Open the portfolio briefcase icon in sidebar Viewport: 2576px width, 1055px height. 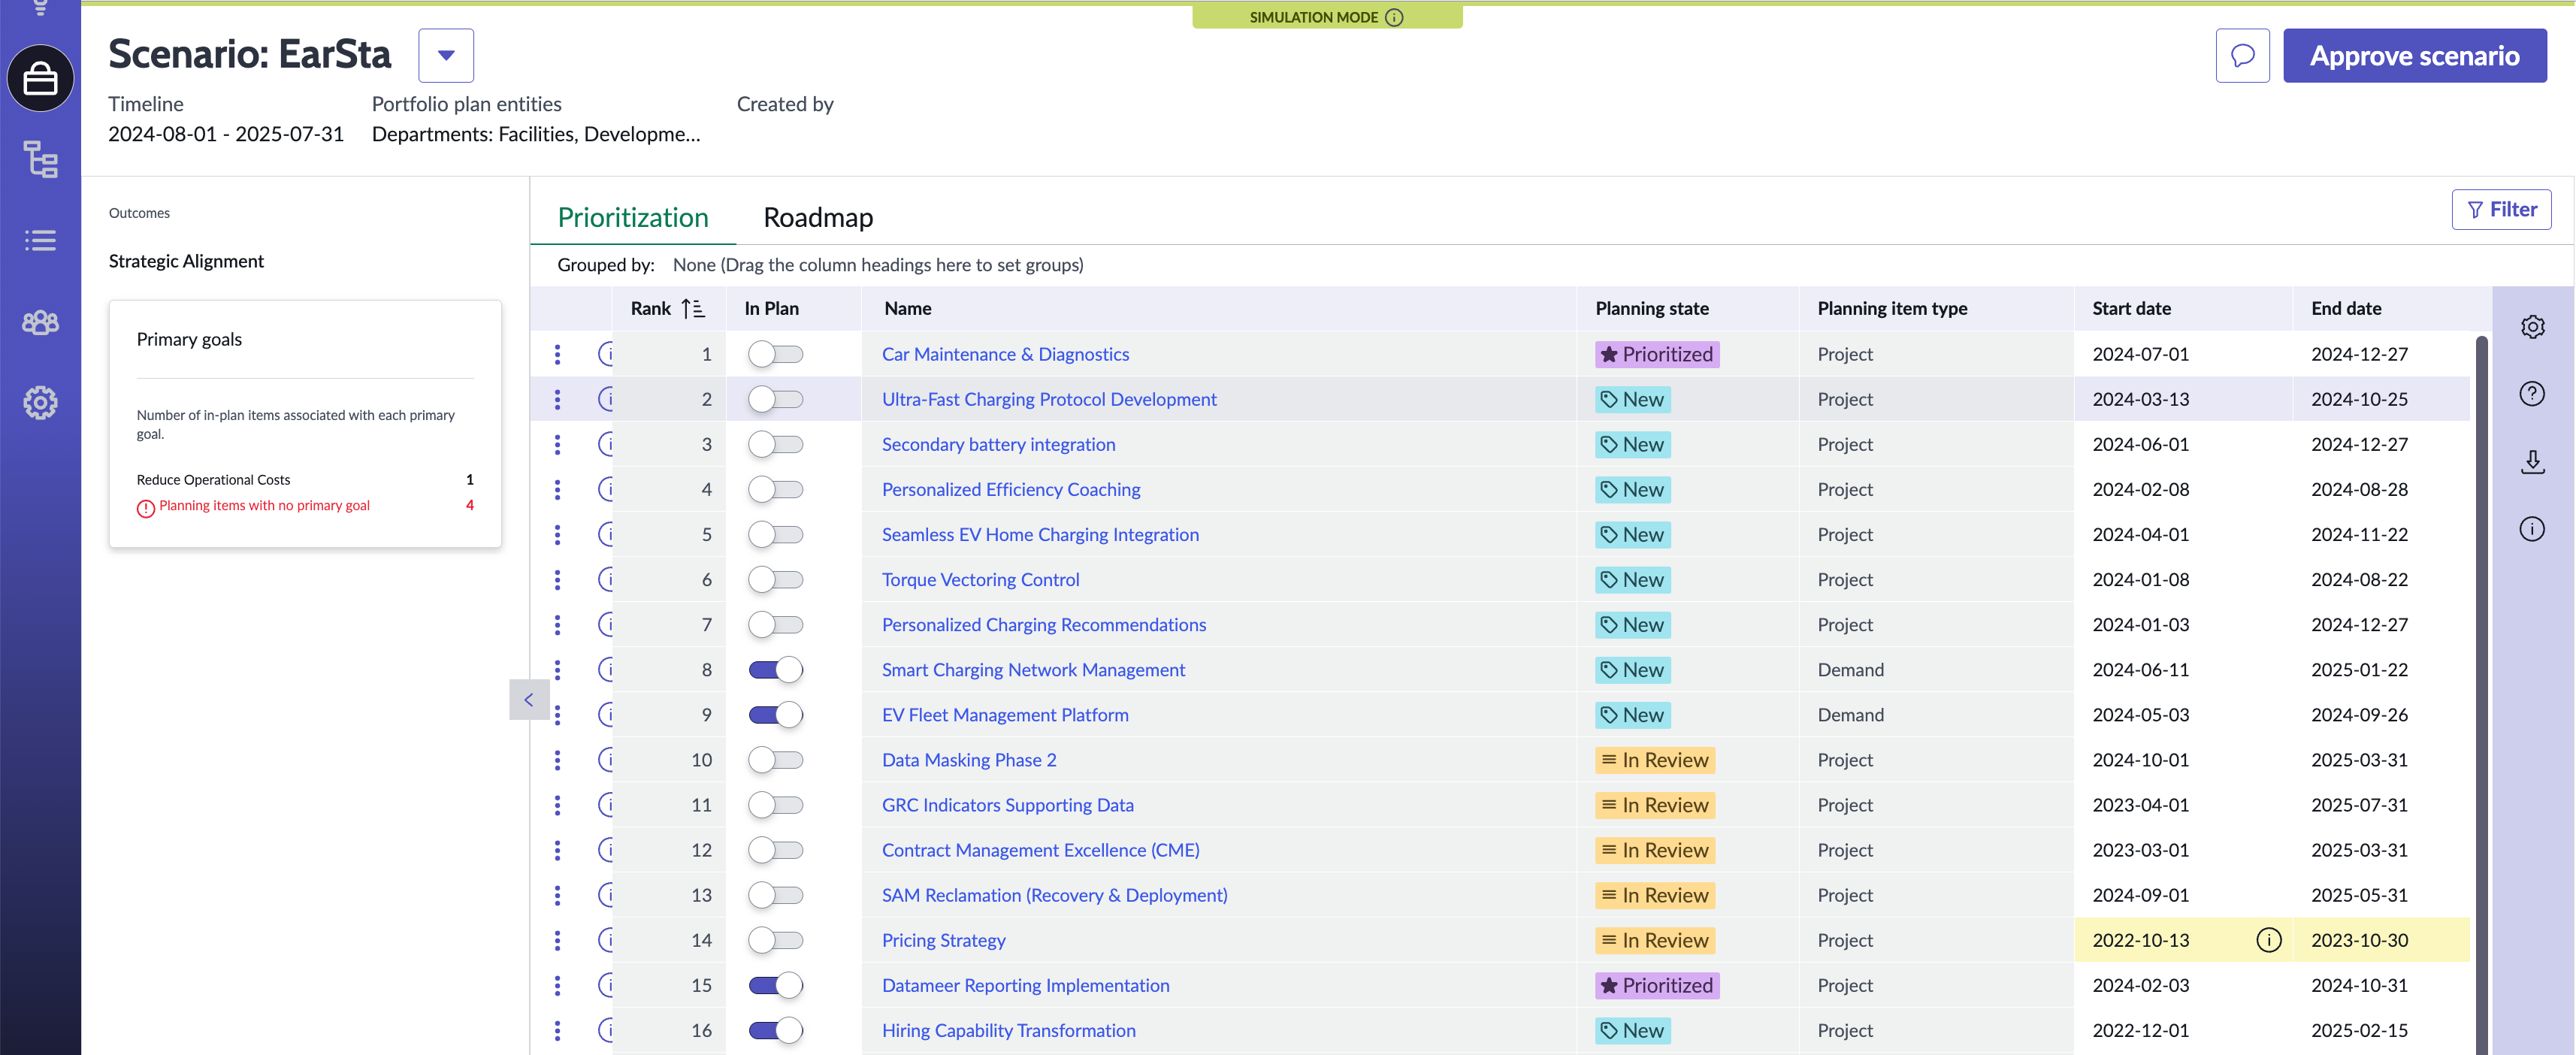(x=40, y=78)
